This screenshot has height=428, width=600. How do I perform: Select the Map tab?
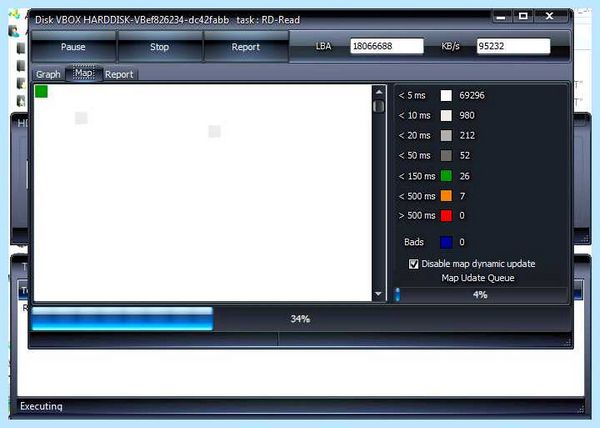coord(84,73)
